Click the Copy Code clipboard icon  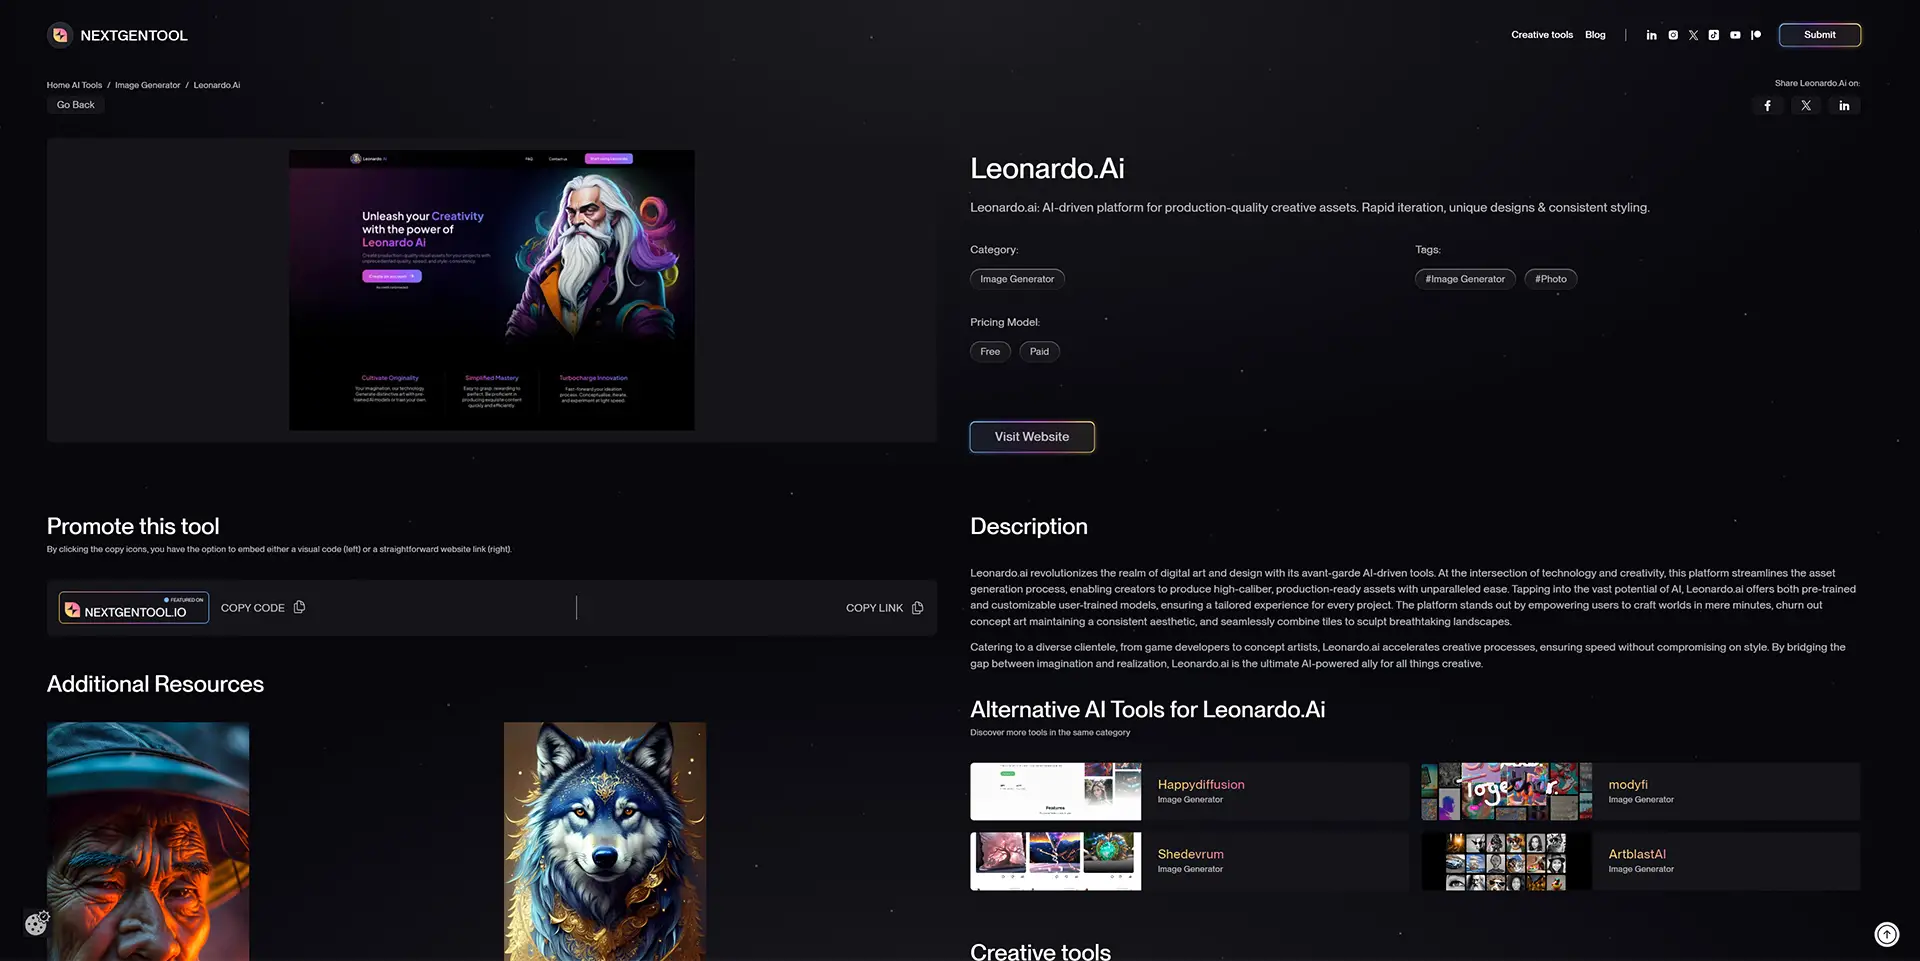tap(299, 607)
